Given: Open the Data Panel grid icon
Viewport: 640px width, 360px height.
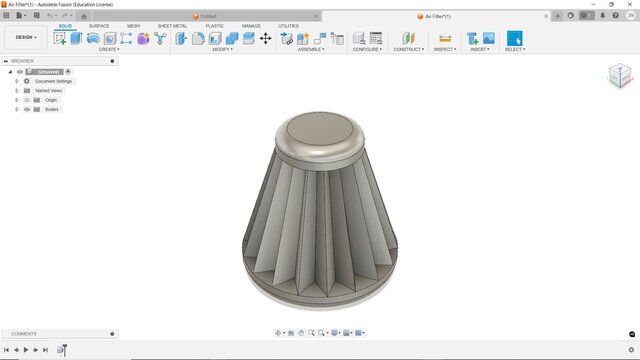Looking at the screenshot, I should pos(6,16).
